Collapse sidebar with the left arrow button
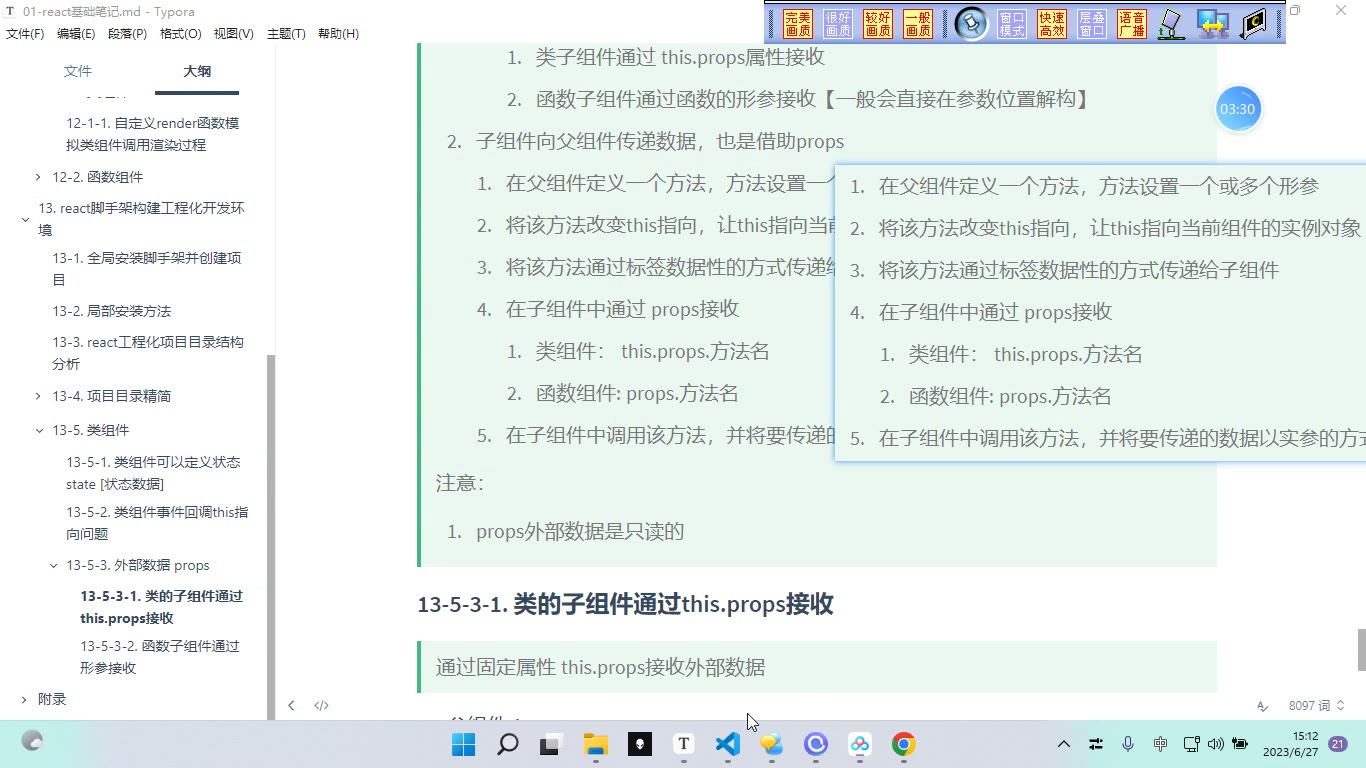This screenshot has width=1366, height=768. pos(291,705)
